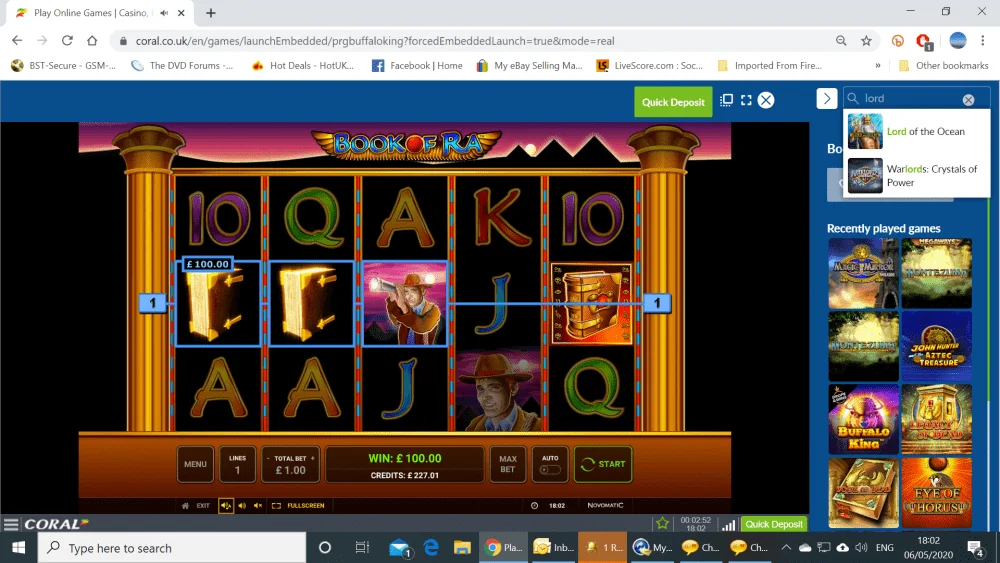The image size is (1000, 563).
Task: Open the Other bookmarks folder
Action: [x=943, y=66]
